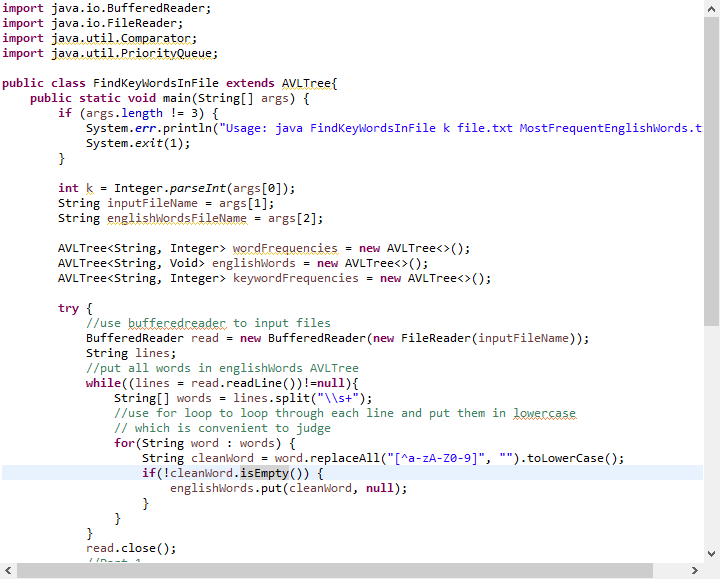Click the try keyword
This screenshot has height=579, width=720.
tap(68, 308)
